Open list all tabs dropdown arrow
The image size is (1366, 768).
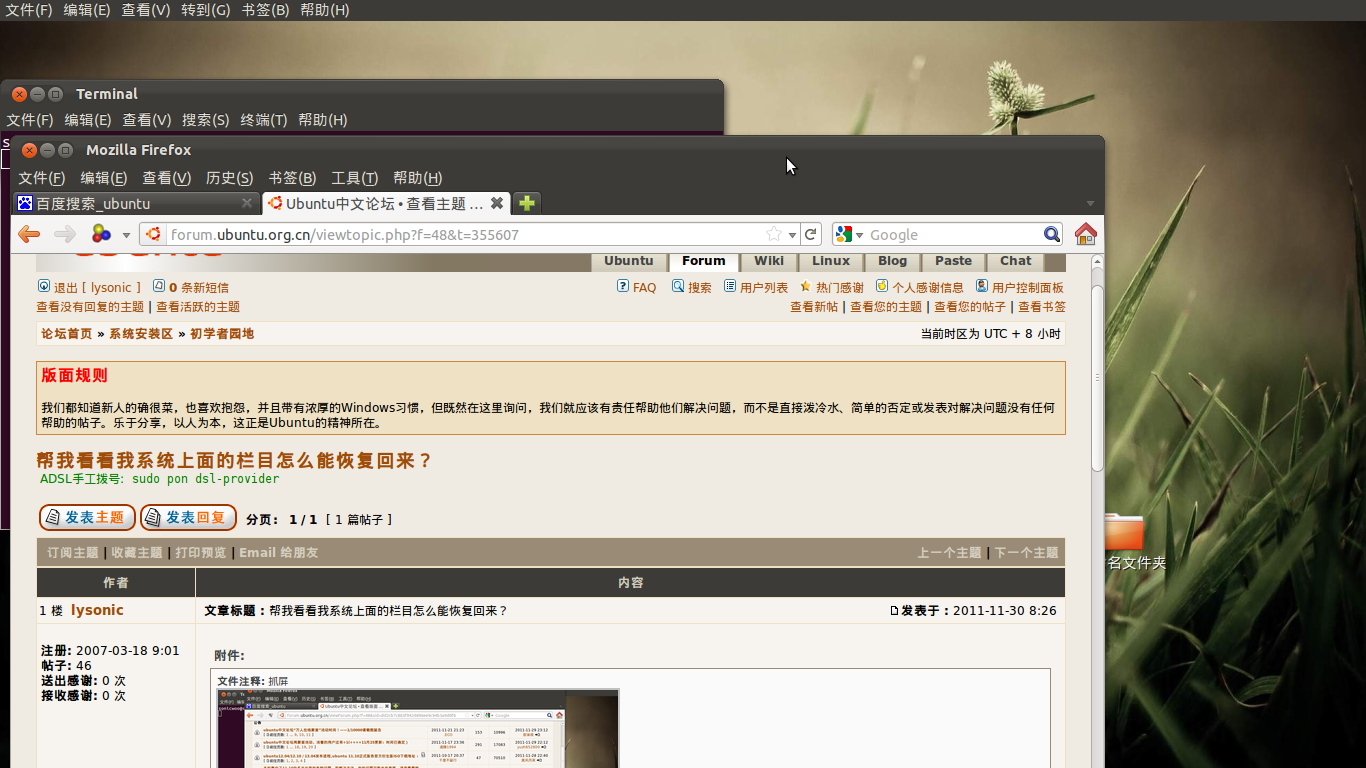(x=1090, y=203)
